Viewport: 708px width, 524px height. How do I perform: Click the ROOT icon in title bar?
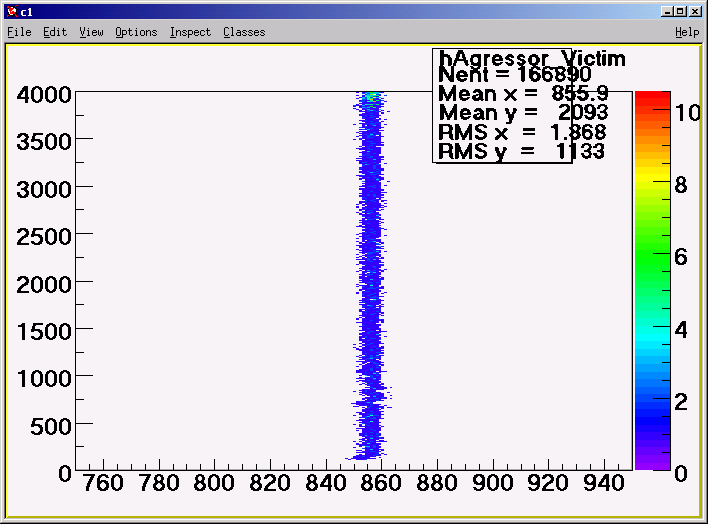click(x=12, y=12)
